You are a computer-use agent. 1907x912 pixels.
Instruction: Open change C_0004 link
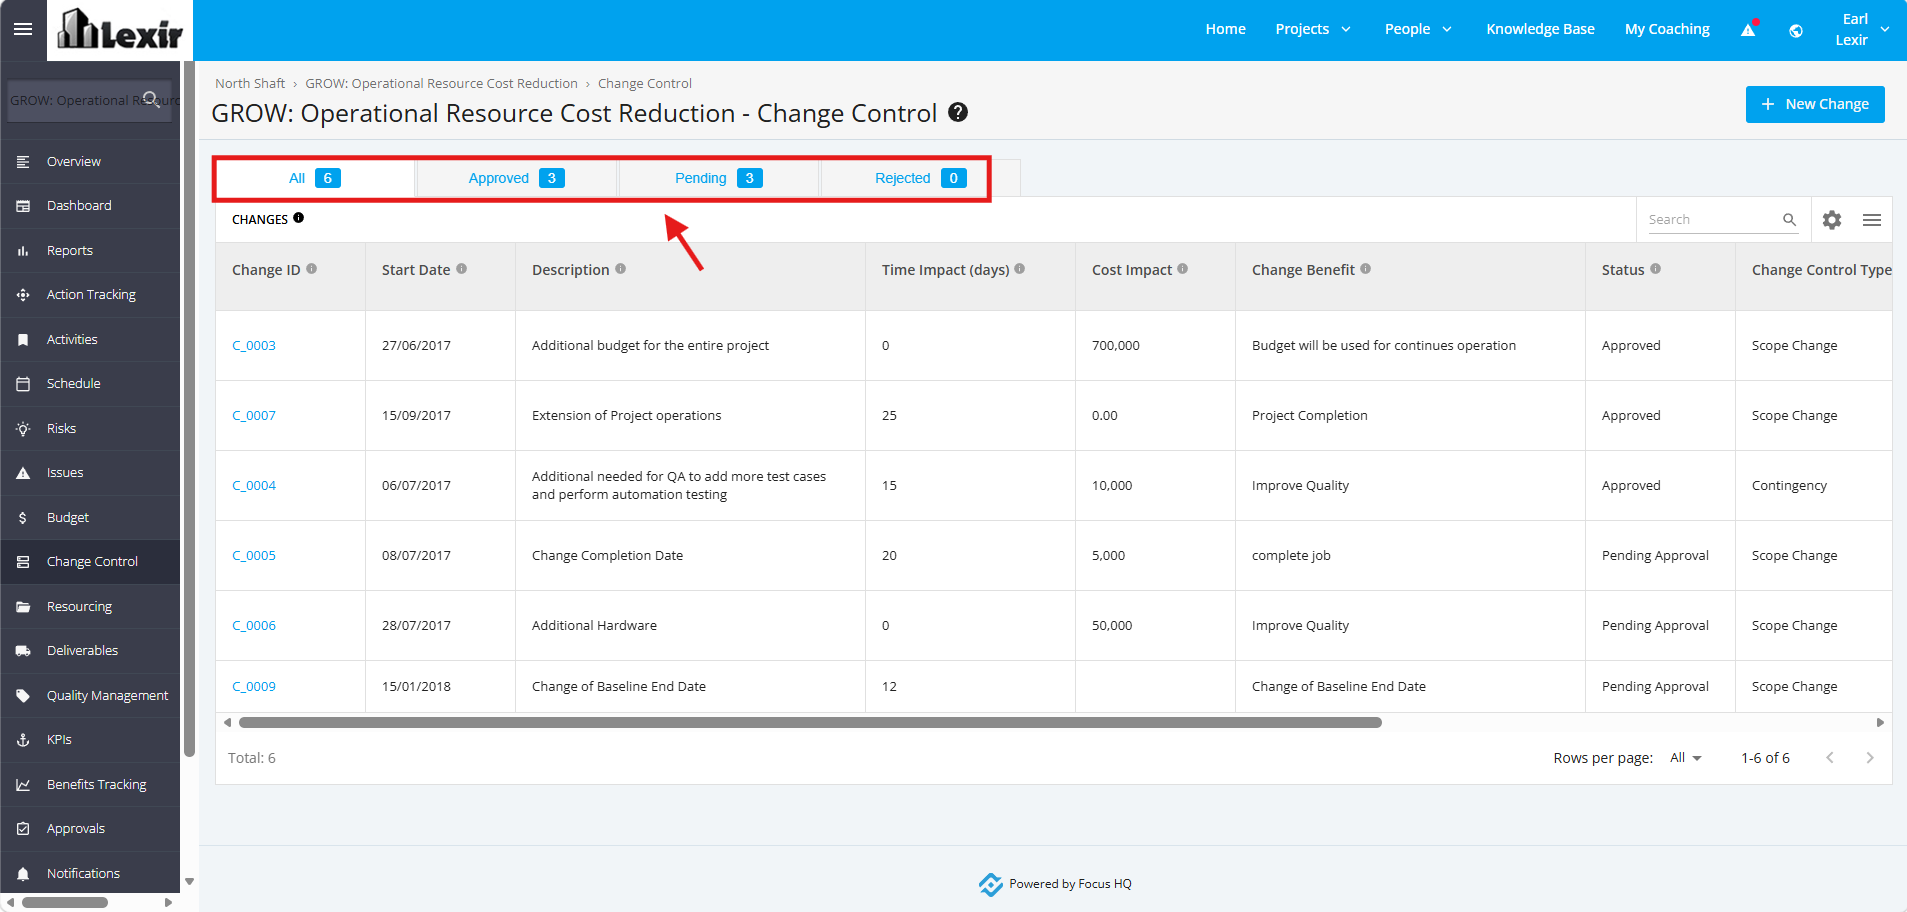click(254, 486)
